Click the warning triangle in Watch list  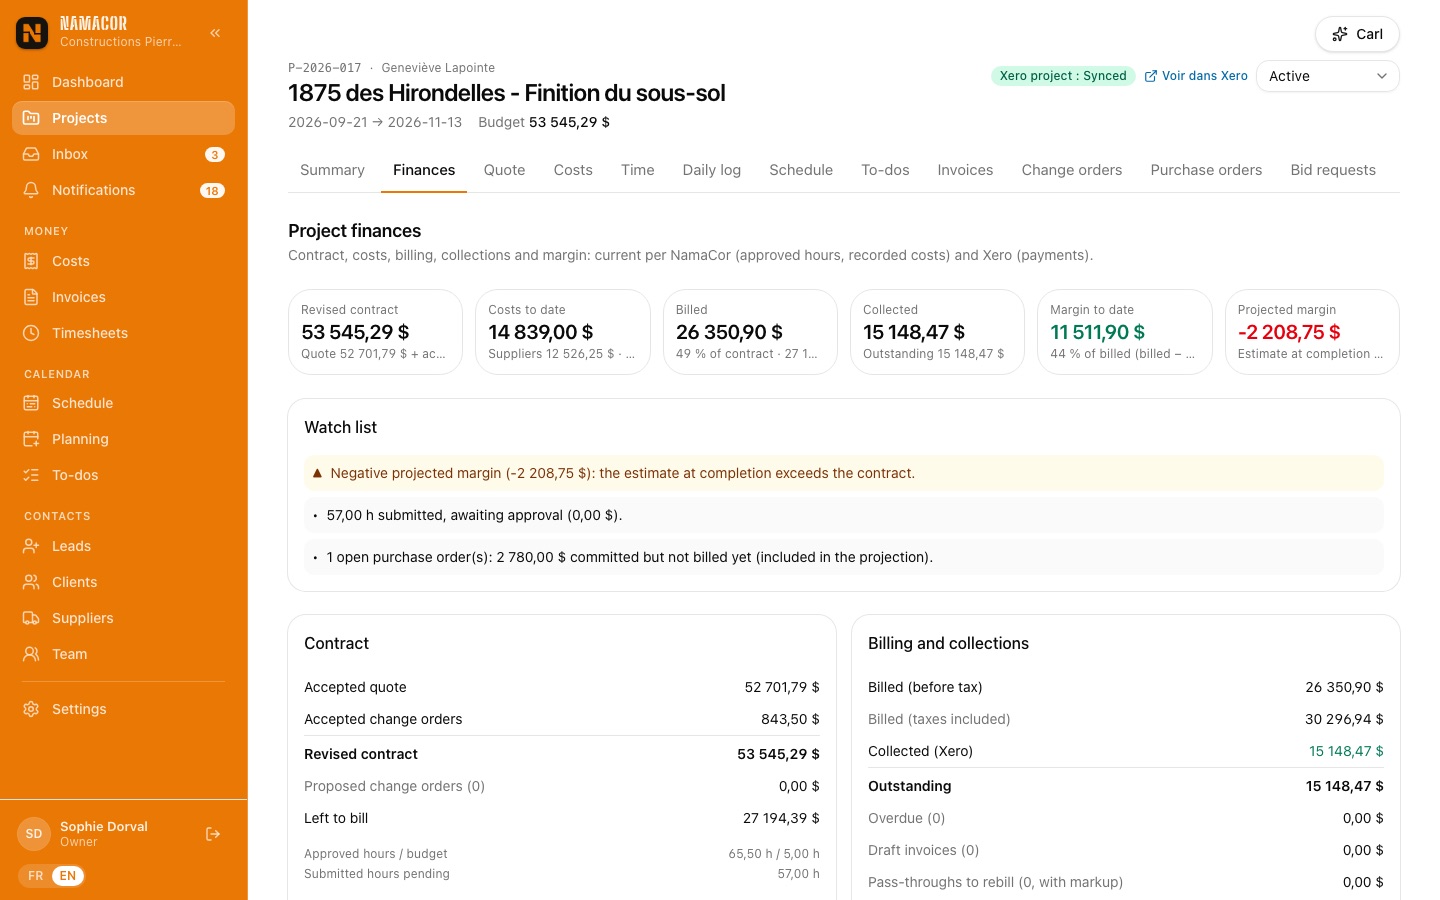(317, 473)
